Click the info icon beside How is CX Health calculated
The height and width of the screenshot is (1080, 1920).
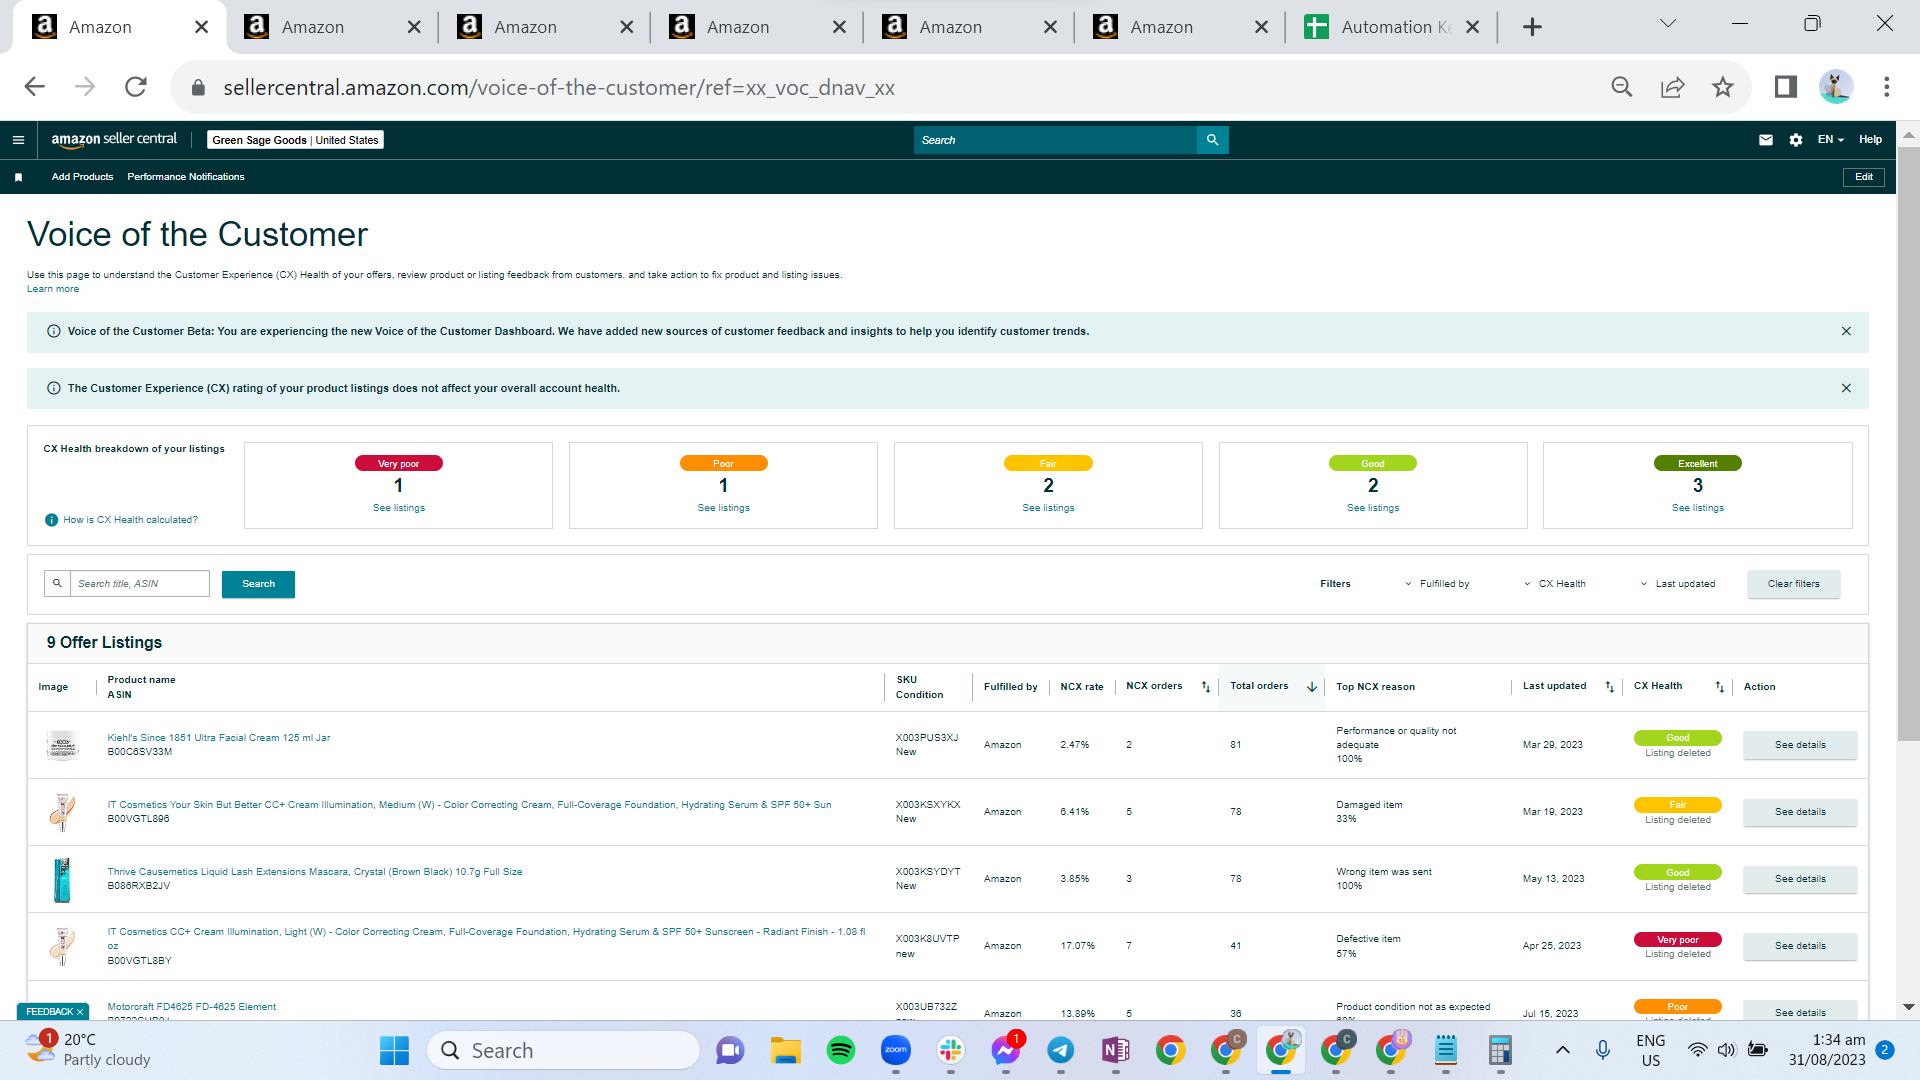[x=51, y=520]
